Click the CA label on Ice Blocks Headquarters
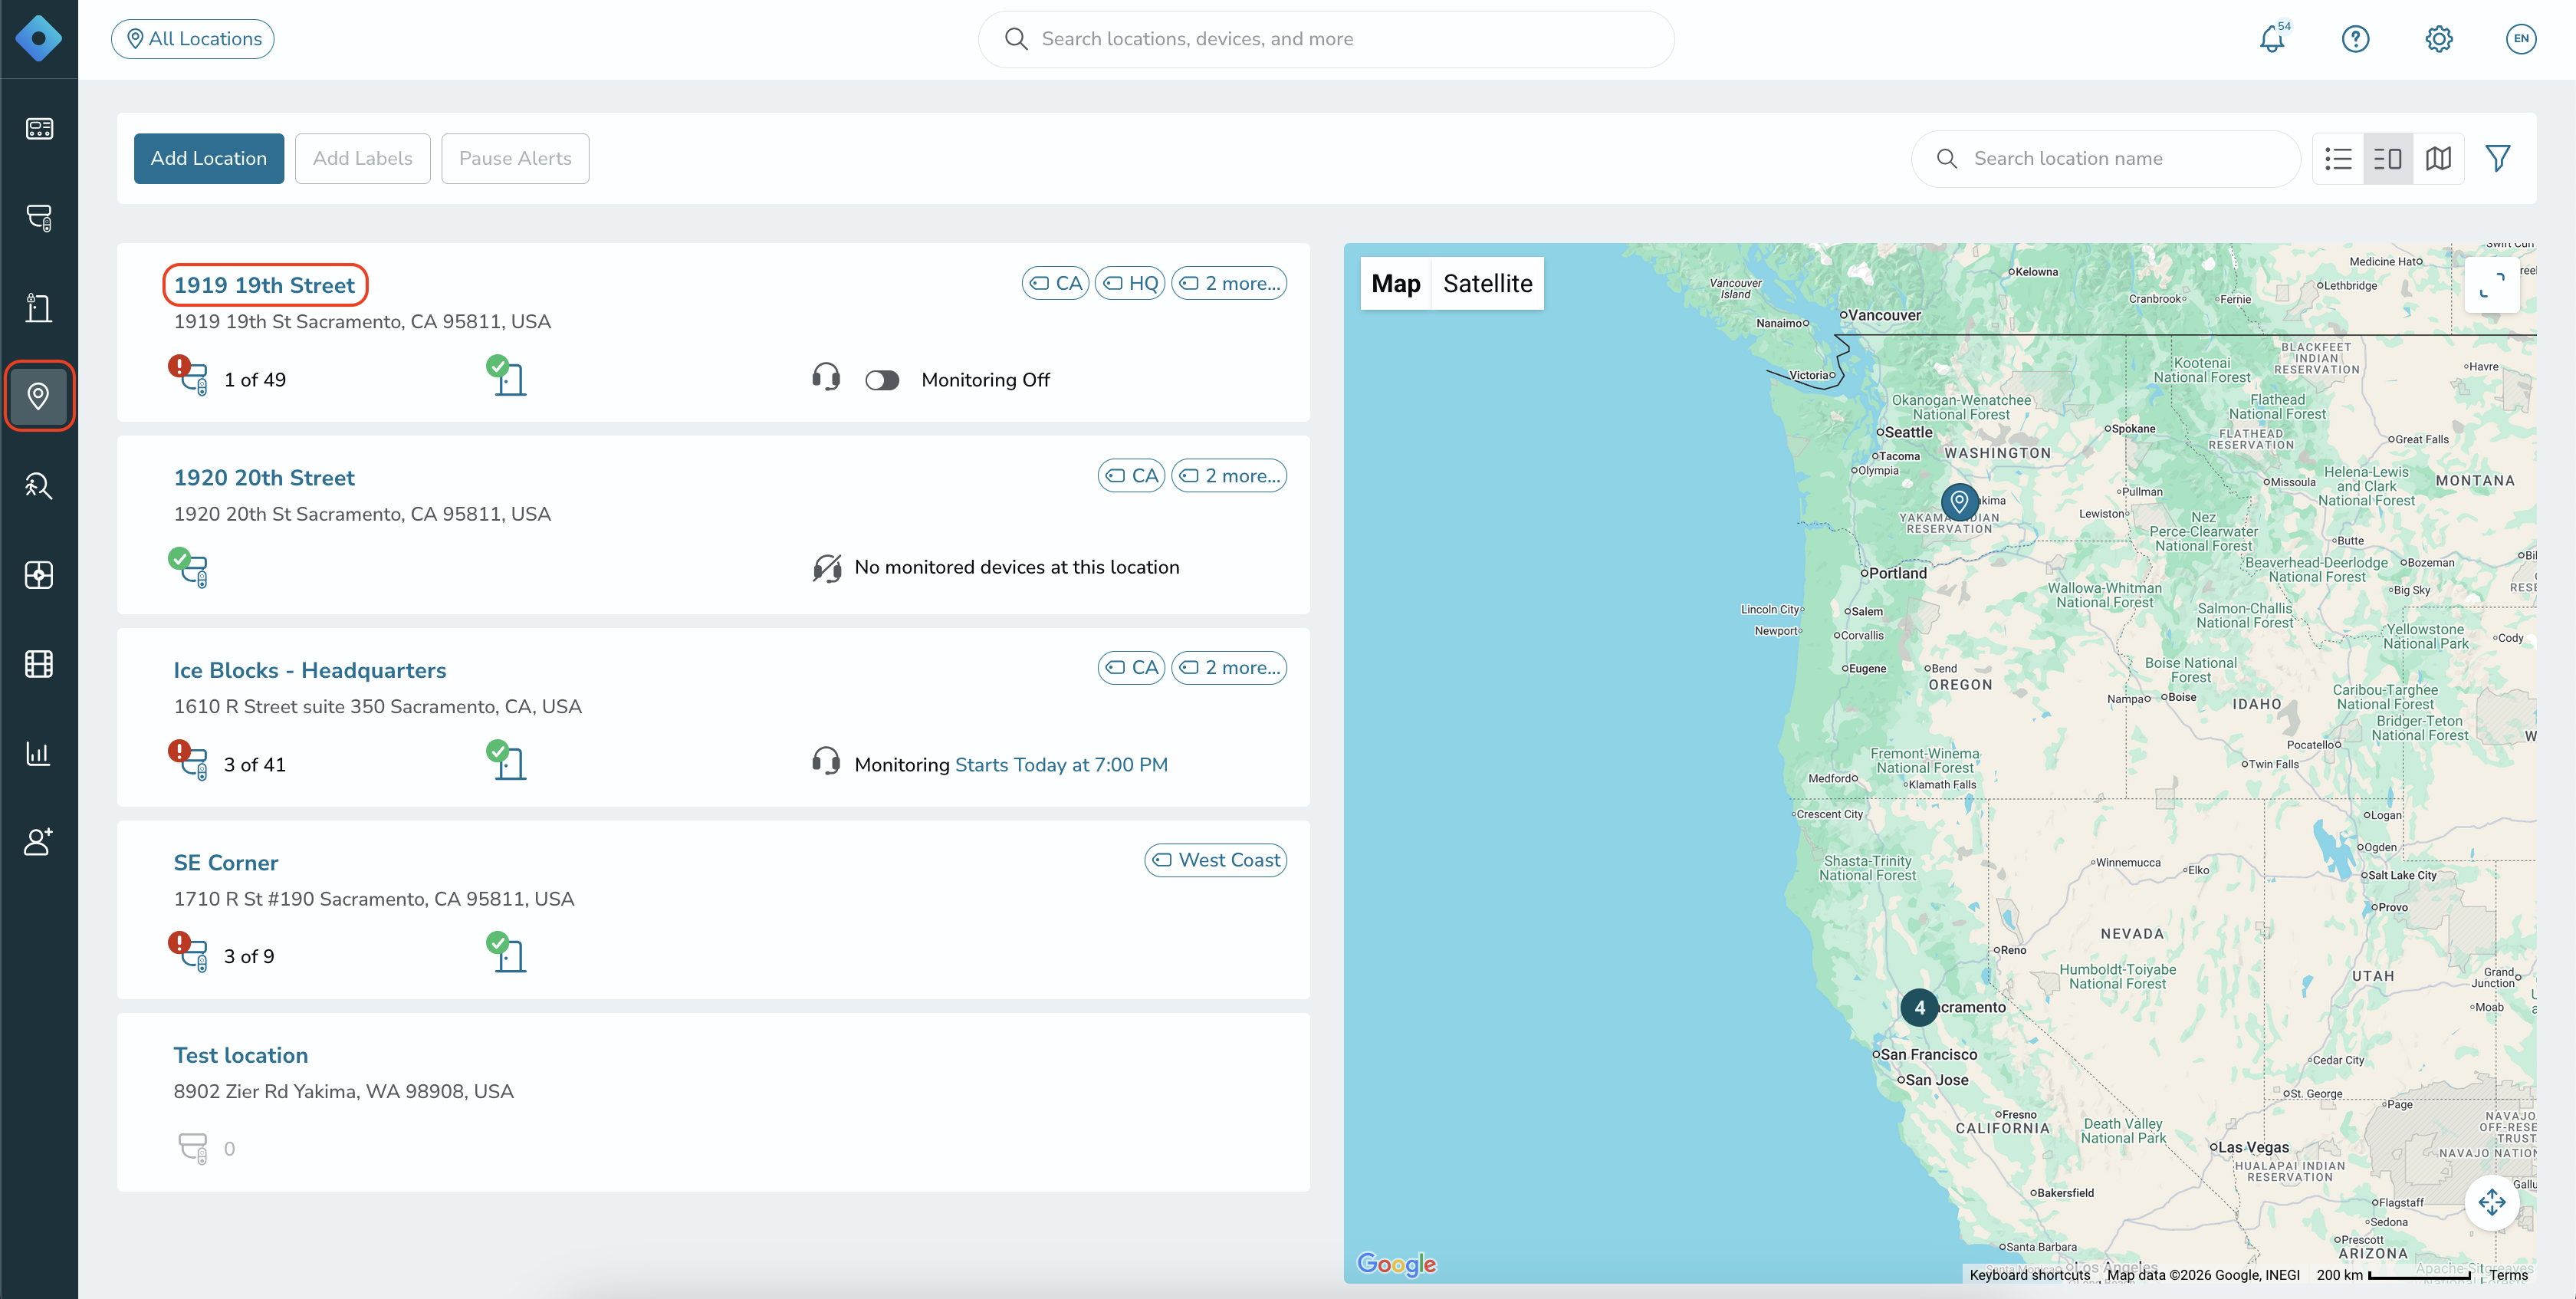The width and height of the screenshot is (2576, 1299). (1131, 667)
